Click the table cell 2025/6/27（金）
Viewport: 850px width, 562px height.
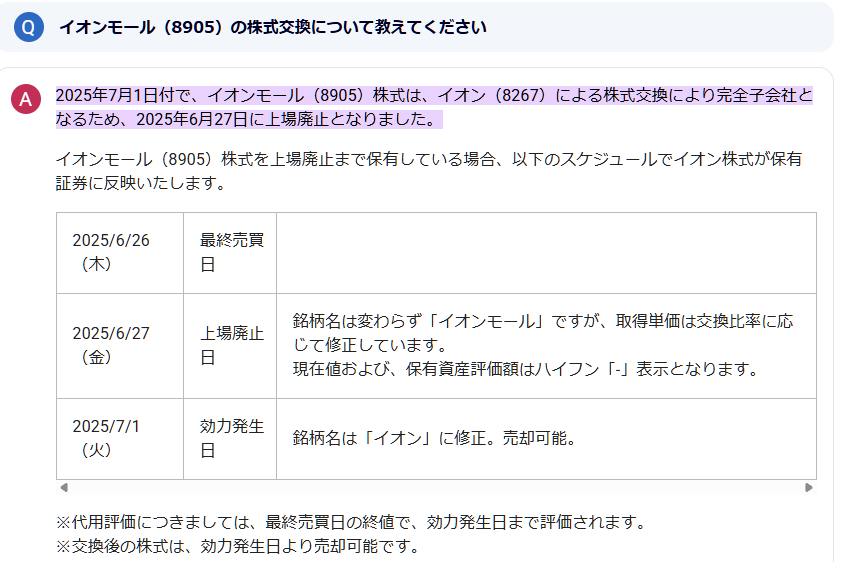(x=120, y=346)
